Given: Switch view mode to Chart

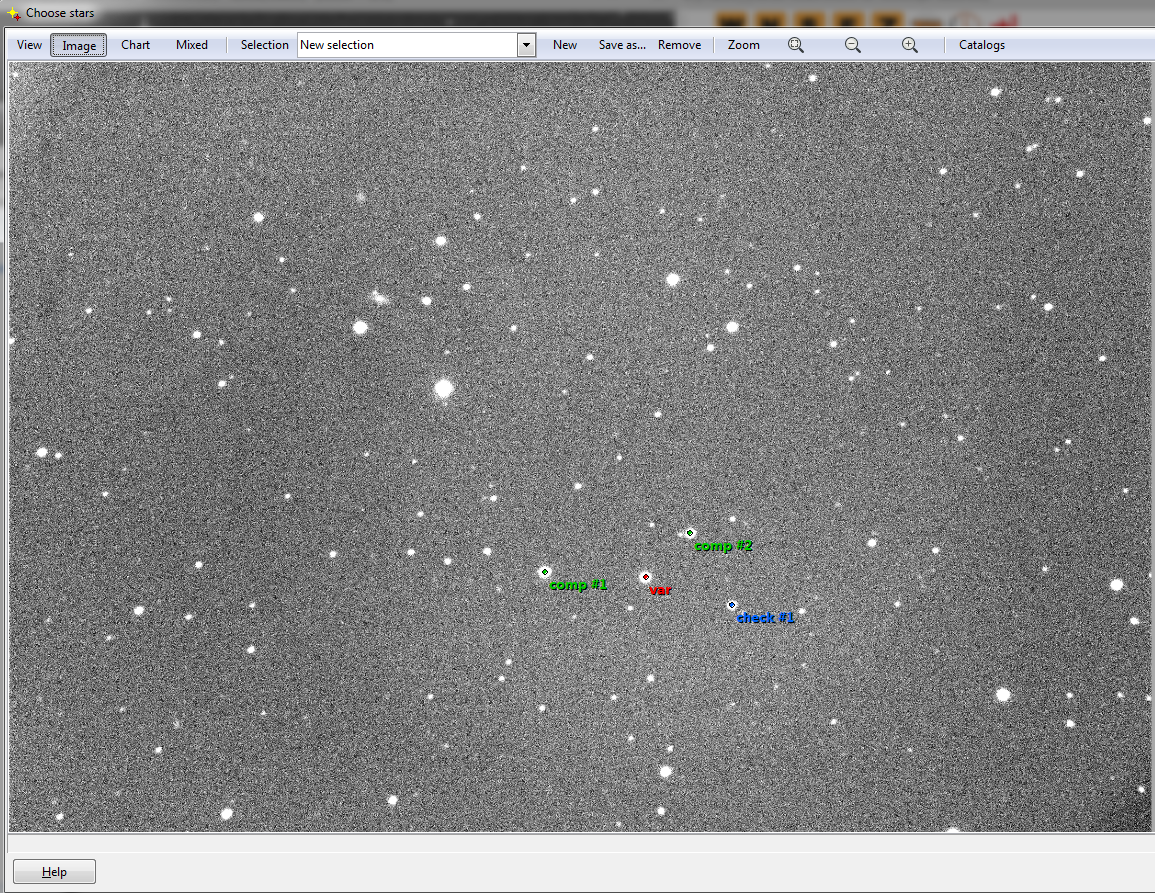Looking at the screenshot, I should tap(136, 45).
